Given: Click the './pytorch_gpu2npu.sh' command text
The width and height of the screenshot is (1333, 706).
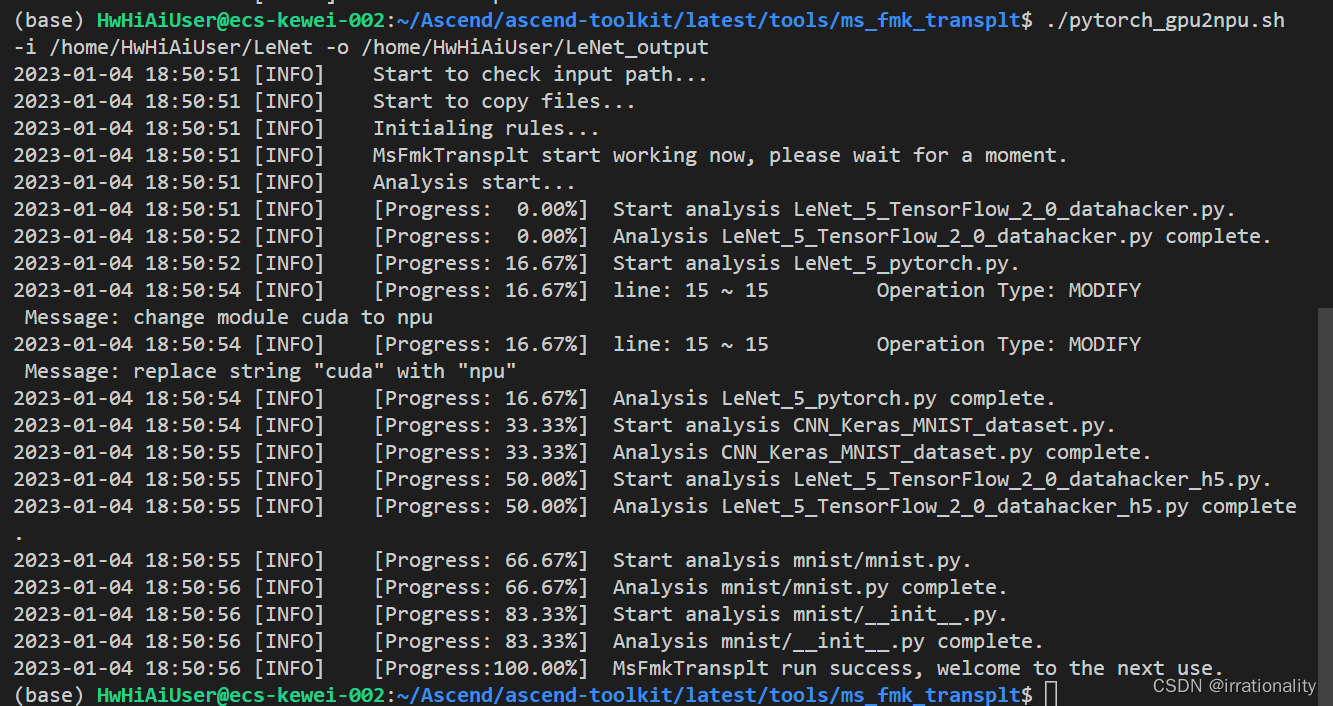Looking at the screenshot, I should (x=1166, y=20).
